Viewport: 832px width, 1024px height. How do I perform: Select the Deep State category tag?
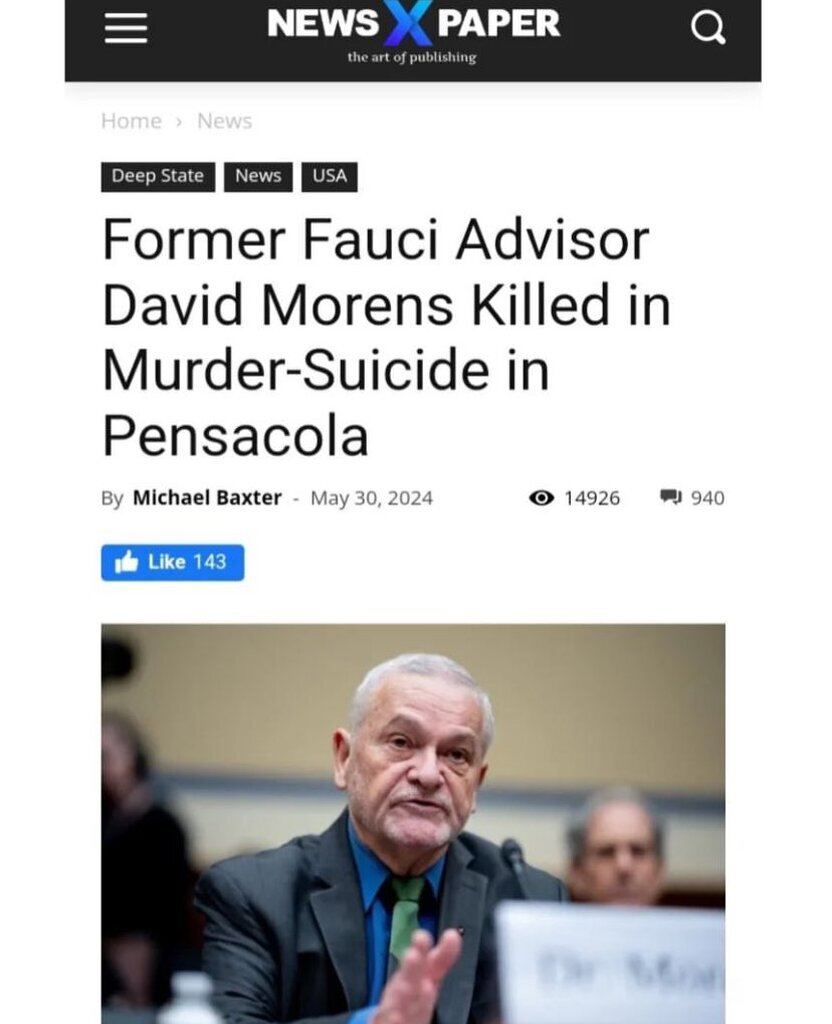tap(158, 176)
